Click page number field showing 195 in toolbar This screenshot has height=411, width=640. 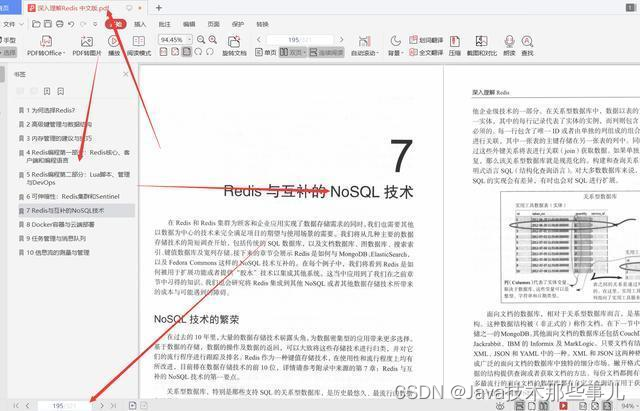tap(300, 40)
